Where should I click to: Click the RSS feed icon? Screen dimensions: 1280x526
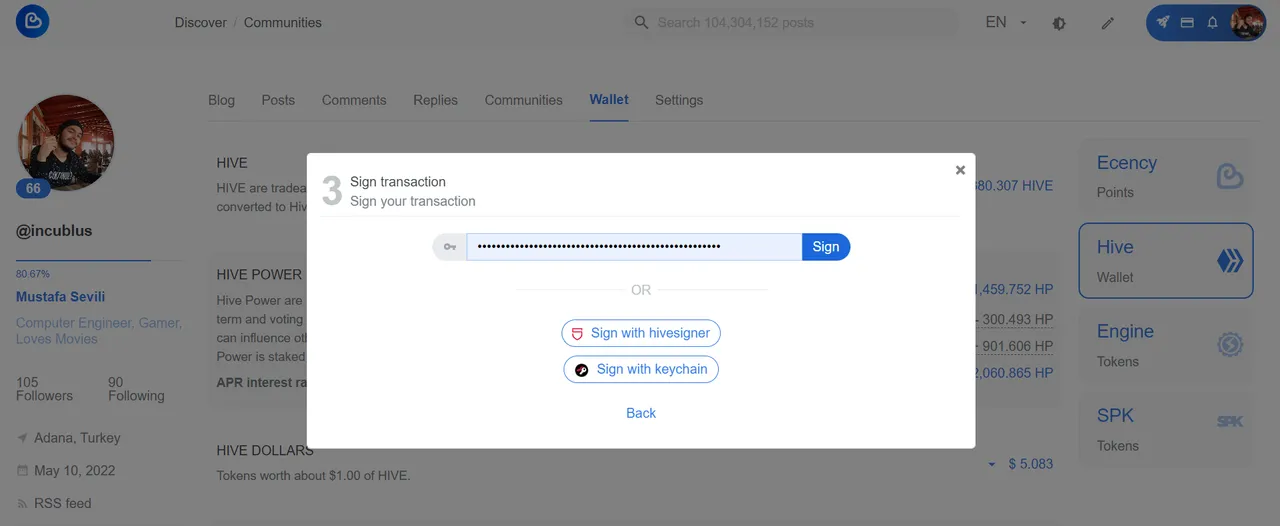23,504
